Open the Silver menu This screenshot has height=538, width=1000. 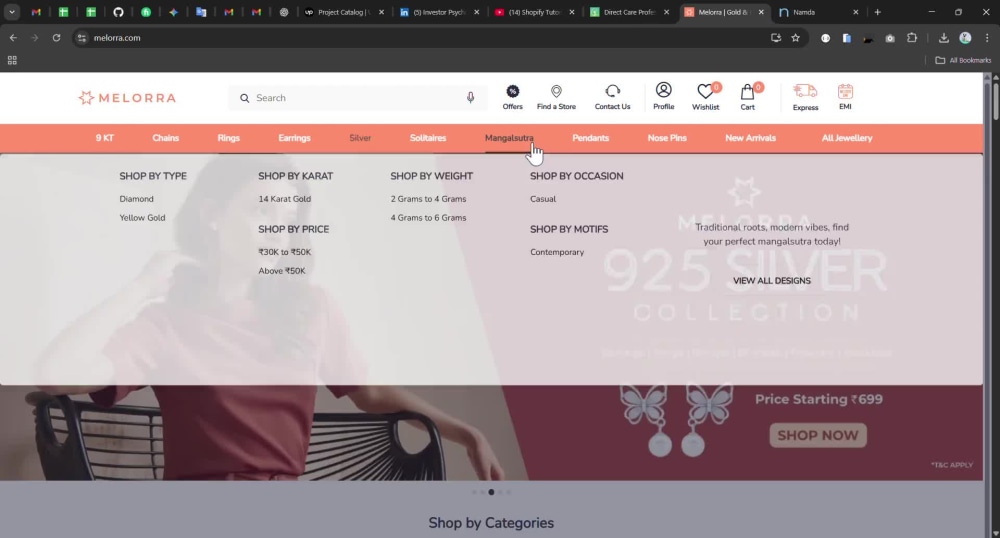pos(360,138)
